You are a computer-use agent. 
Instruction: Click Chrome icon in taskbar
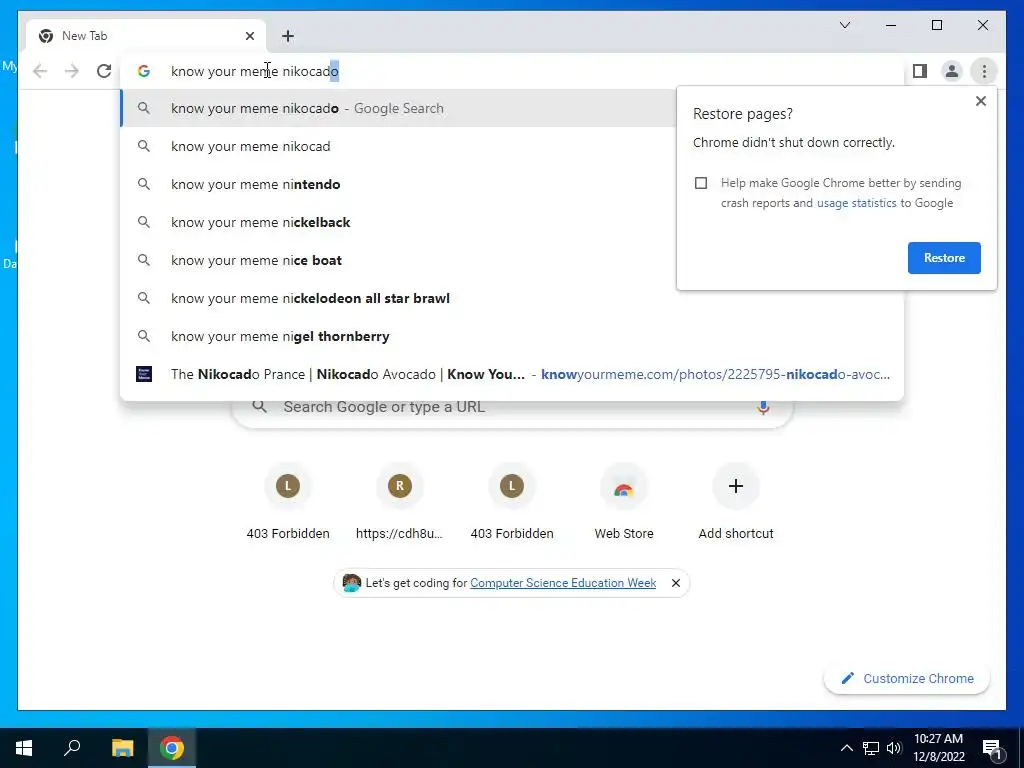(x=172, y=748)
